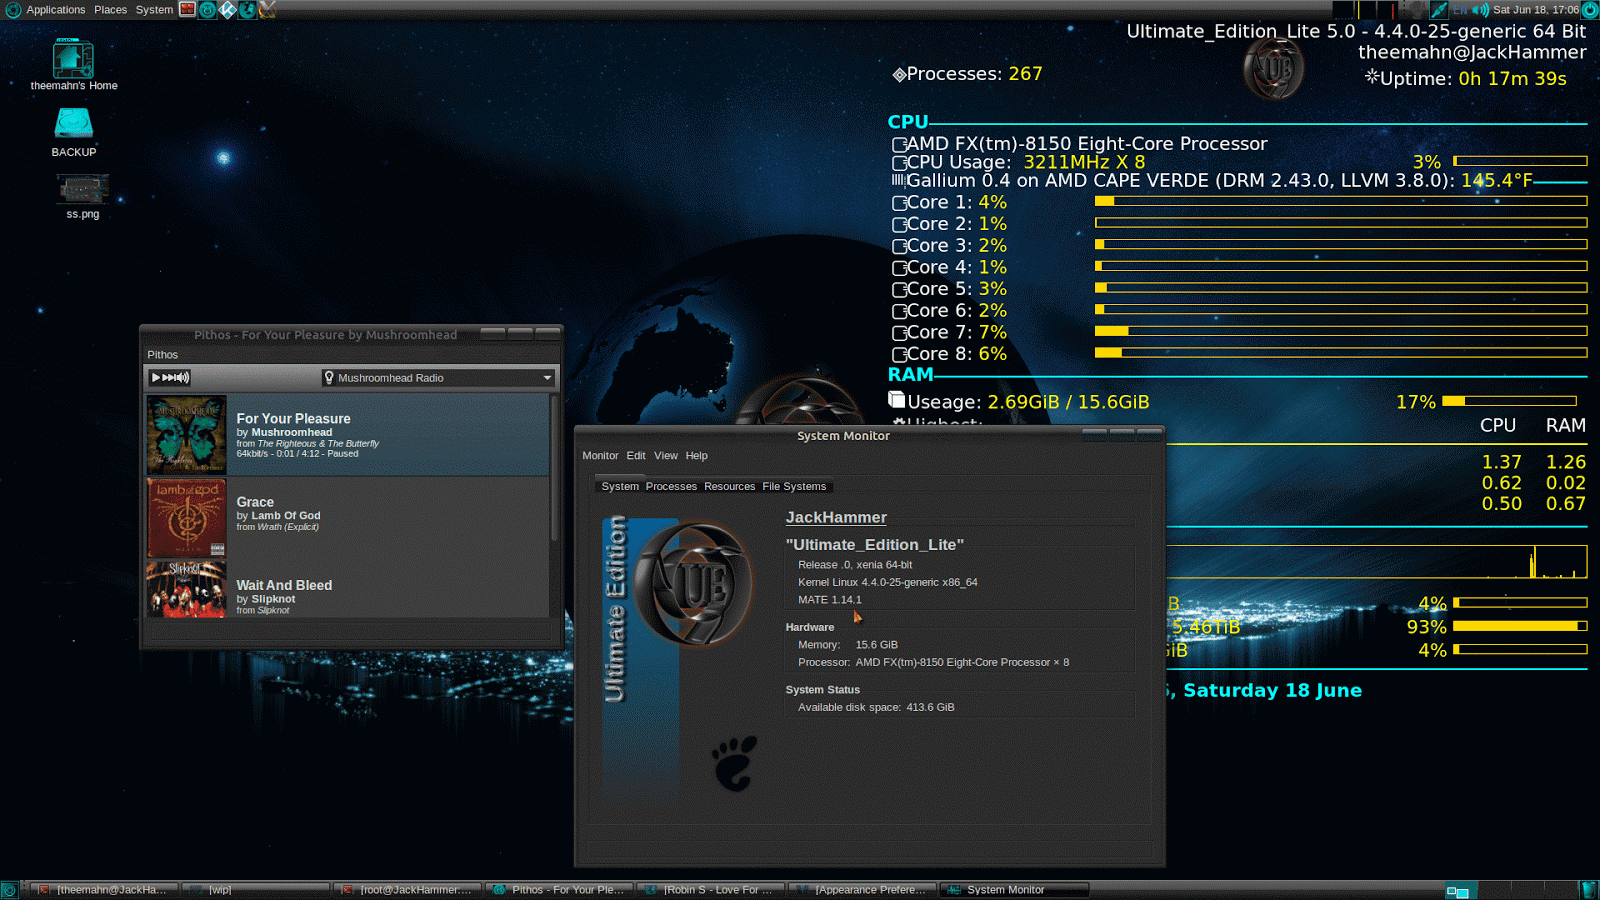Click the Pithos song list scrollbar
The image size is (1600, 900).
point(554,470)
